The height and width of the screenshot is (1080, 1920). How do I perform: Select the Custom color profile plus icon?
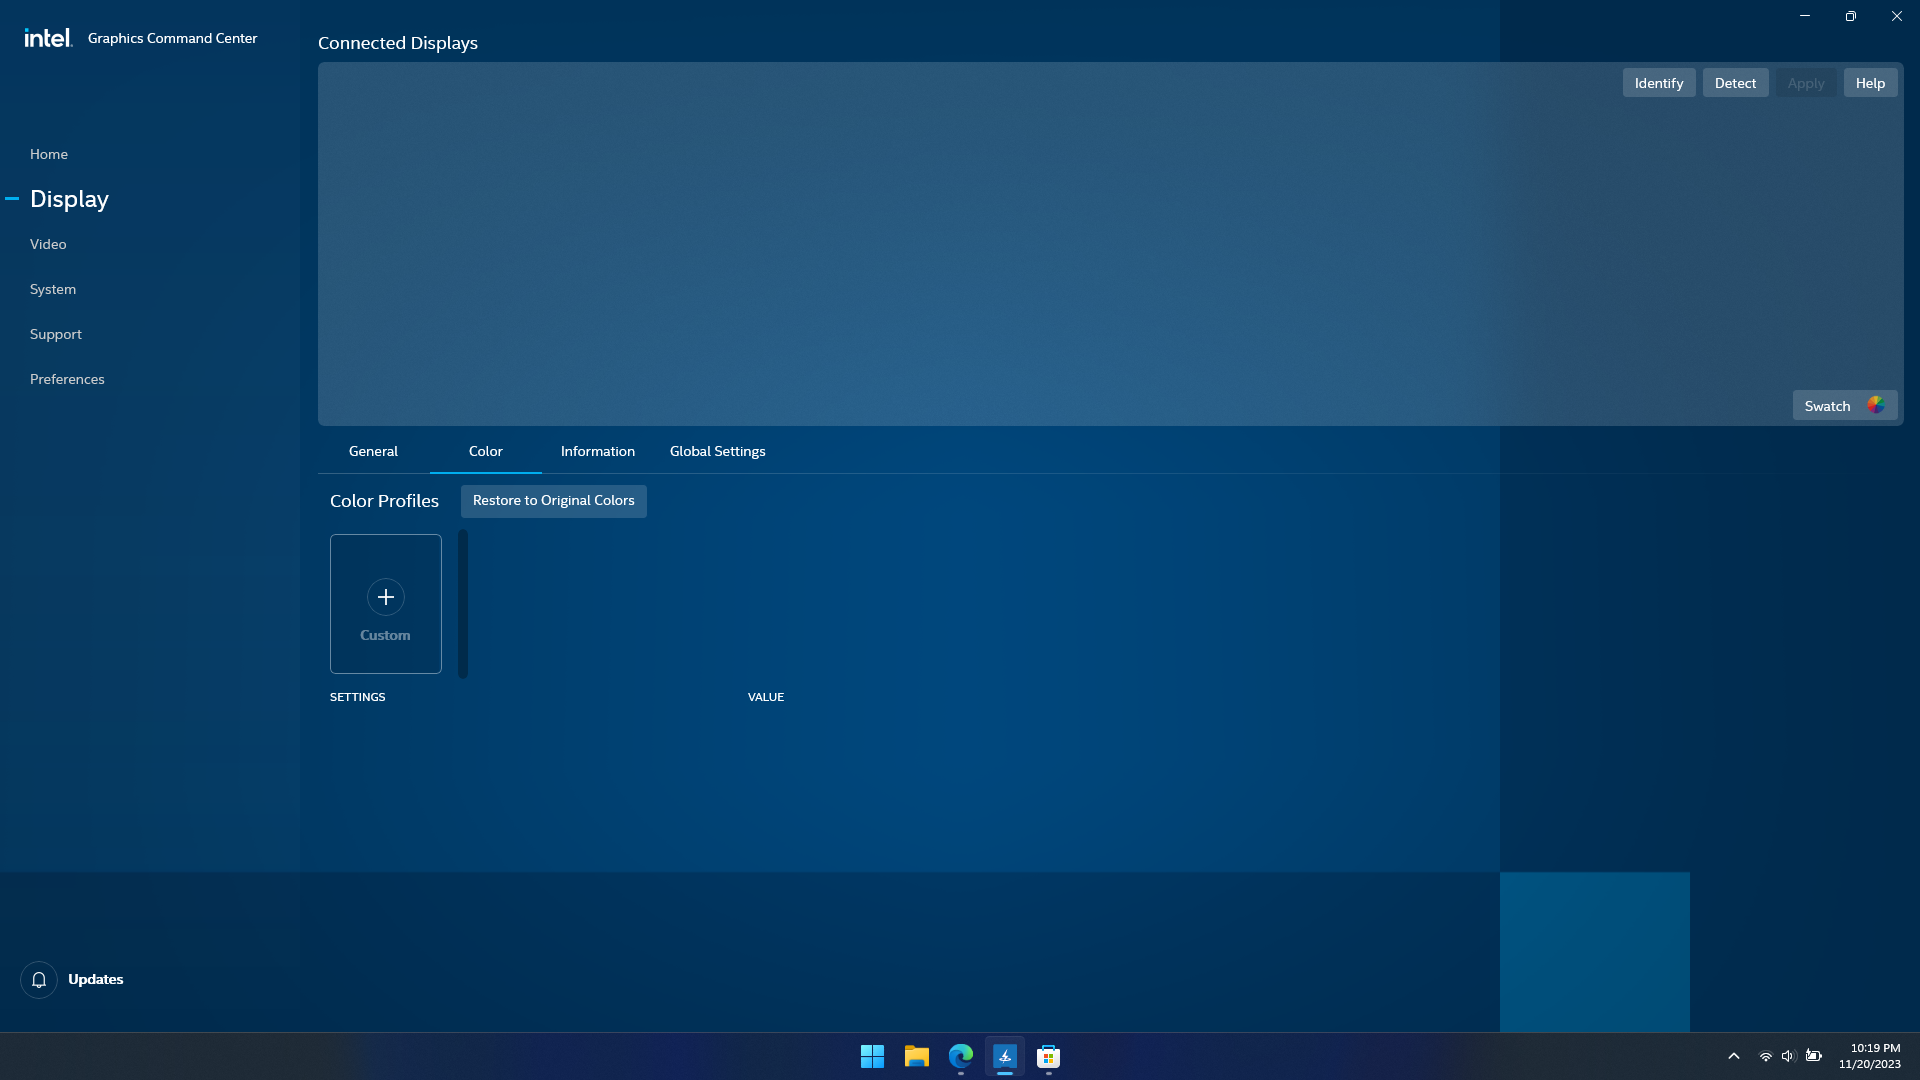385,596
